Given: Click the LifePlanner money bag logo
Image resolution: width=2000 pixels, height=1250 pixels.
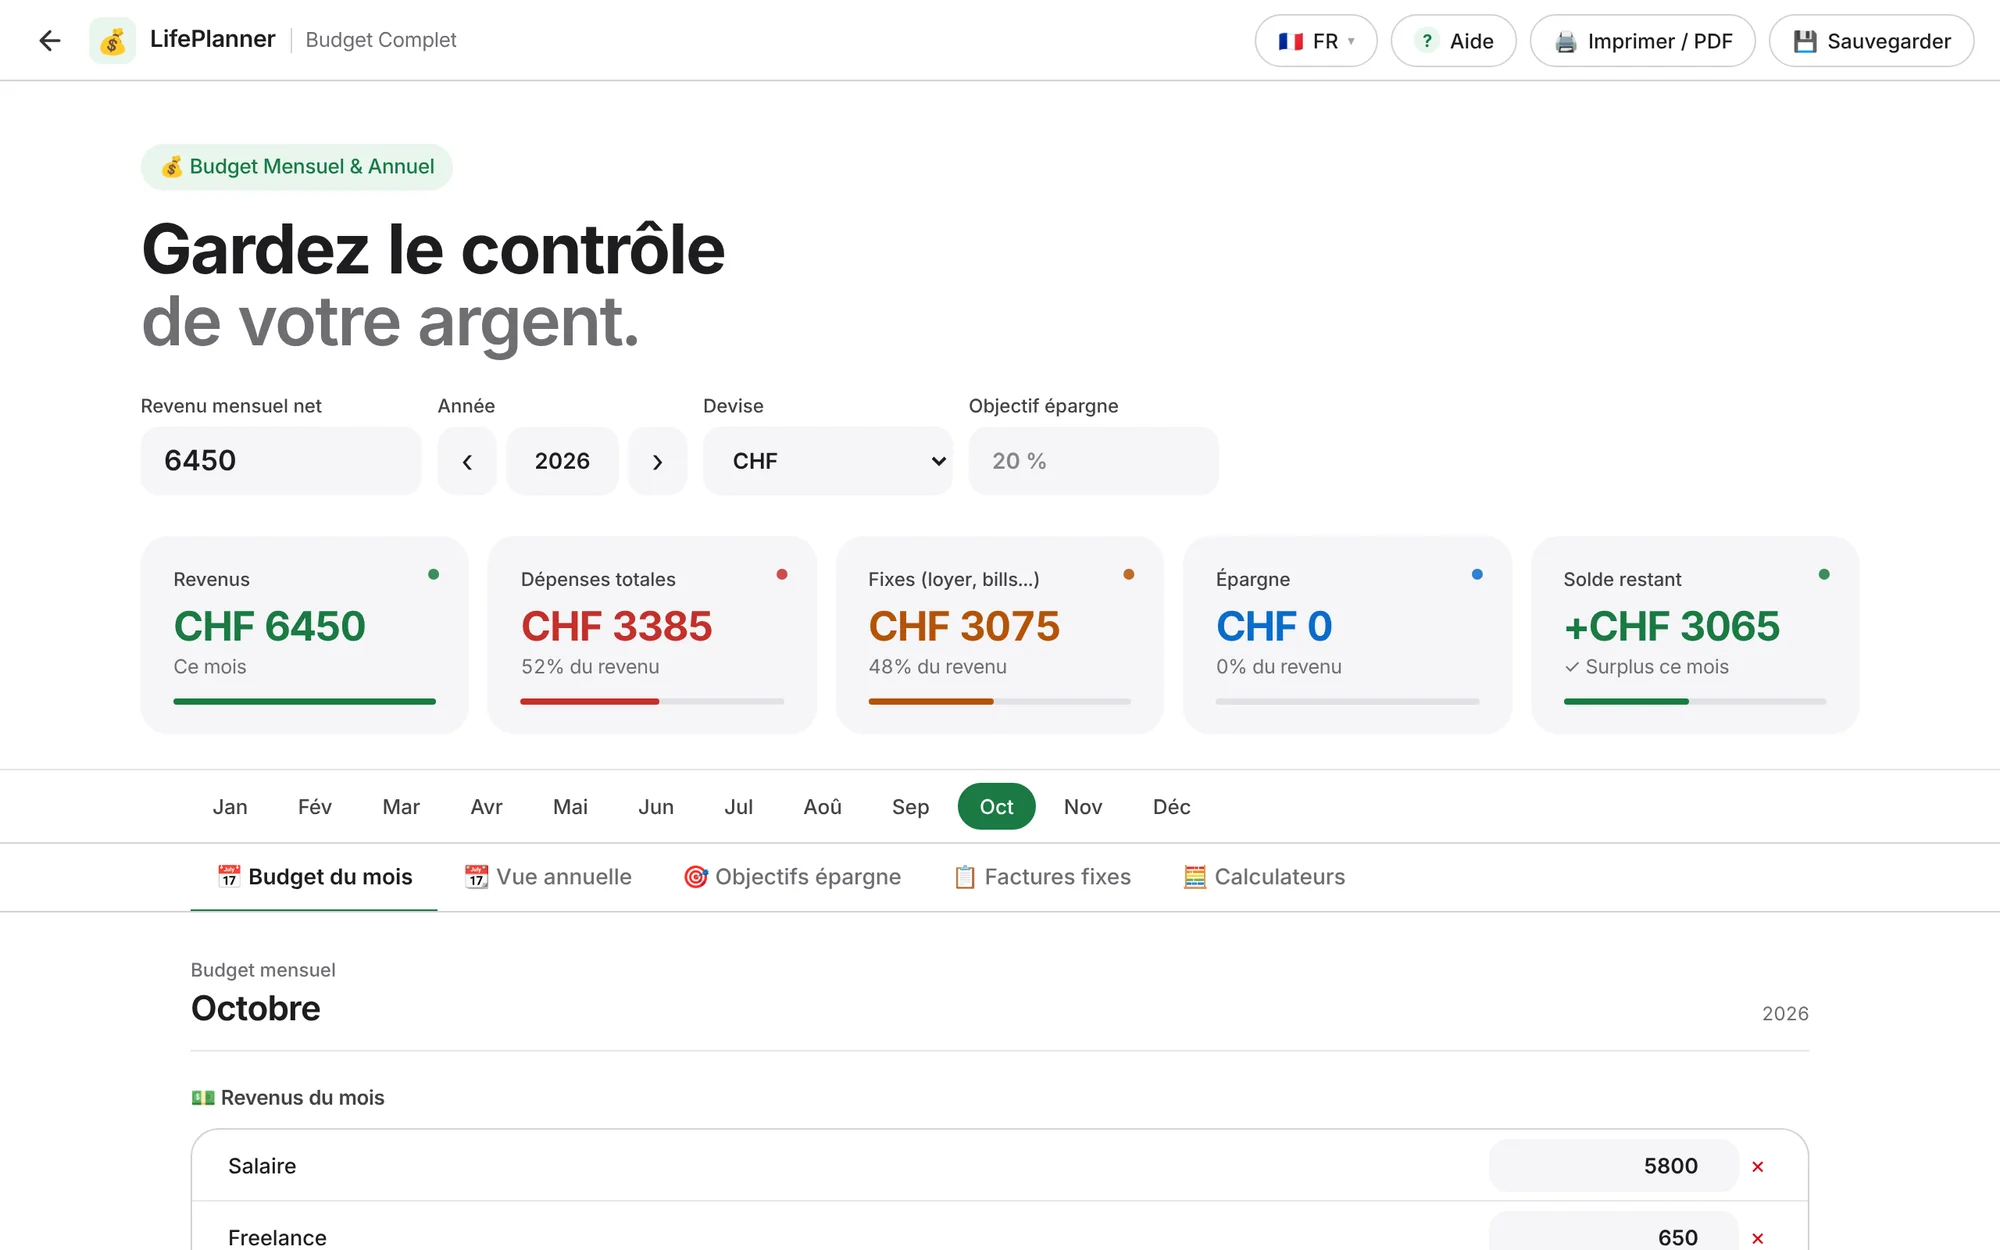Looking at the screenshot, I should (113, 40).
